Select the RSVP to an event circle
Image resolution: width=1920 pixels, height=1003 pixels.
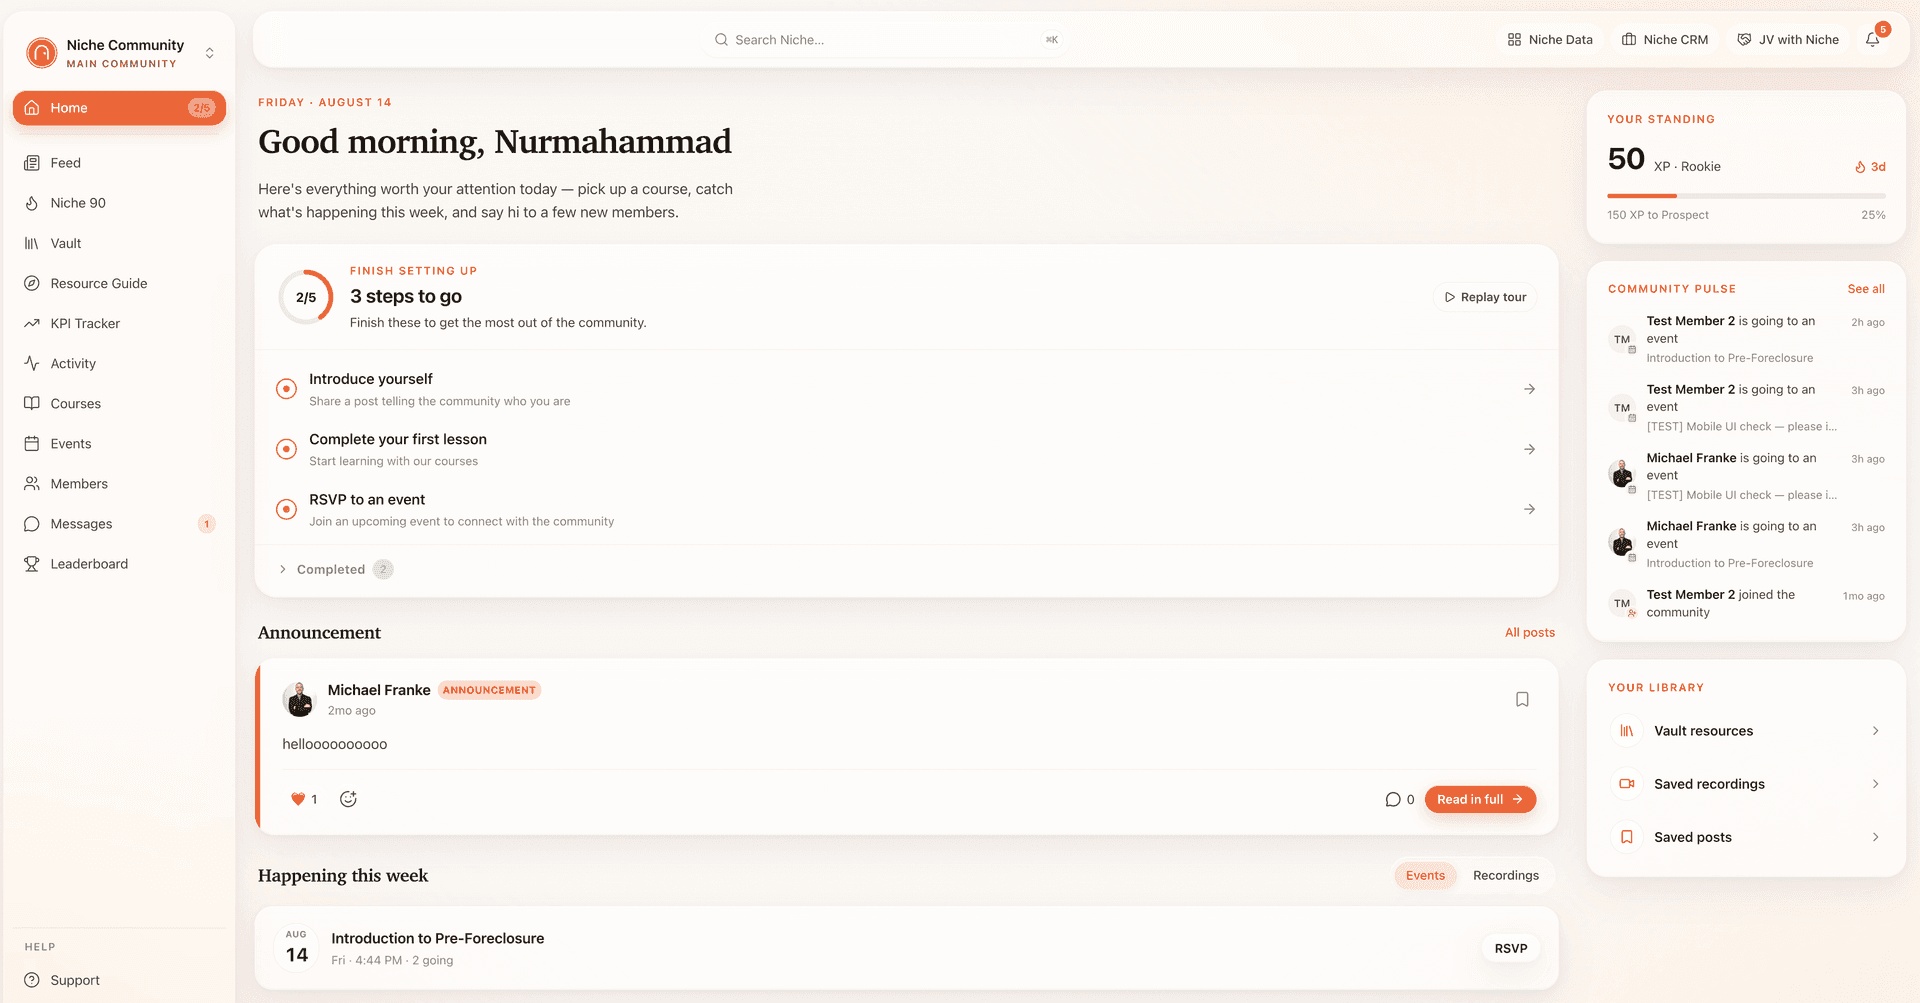click(x=286, y=509)
